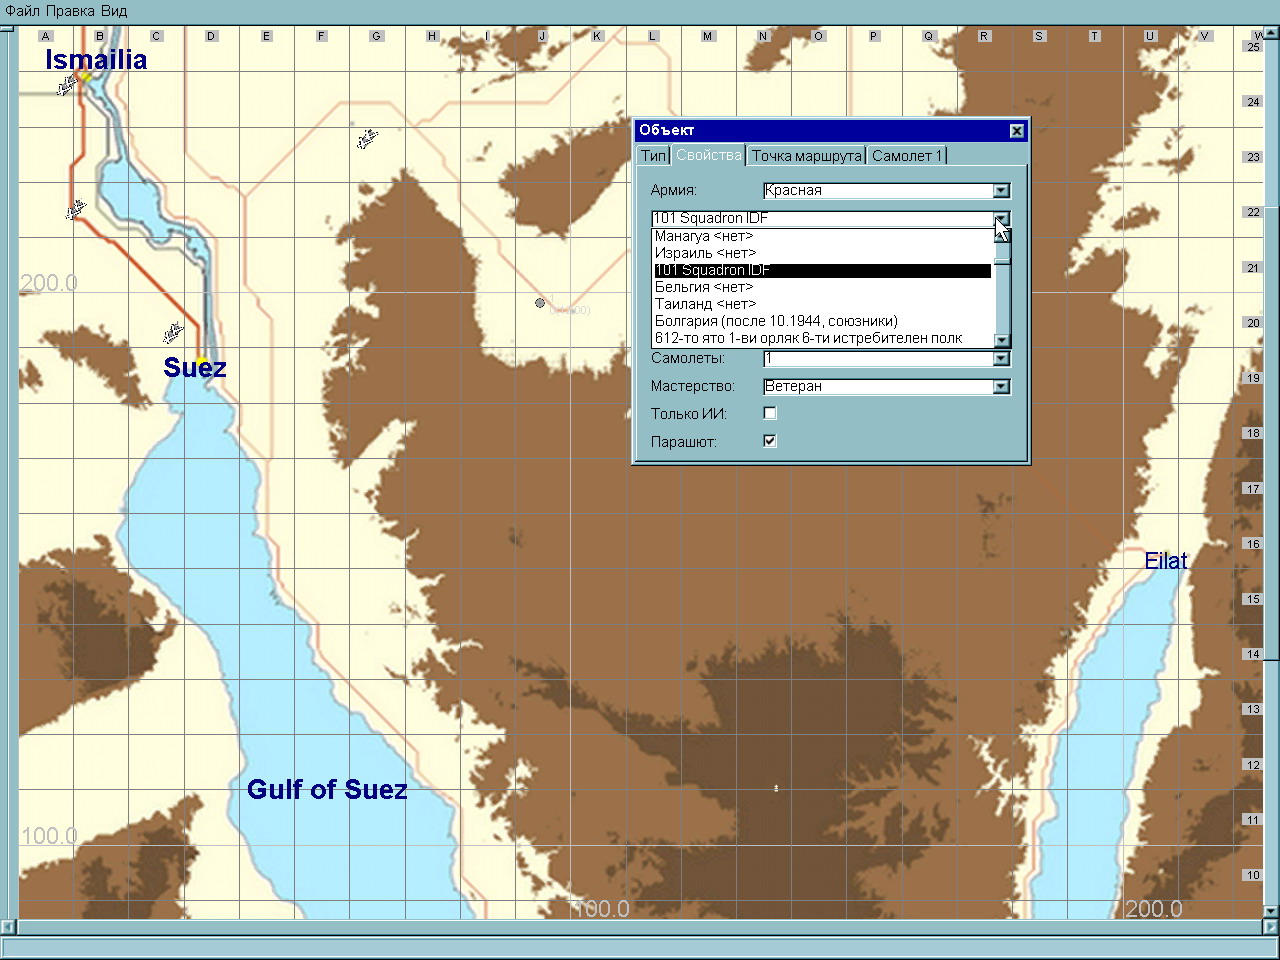Click grid row number 16

pyautogui.click(x=1253, y=544)
